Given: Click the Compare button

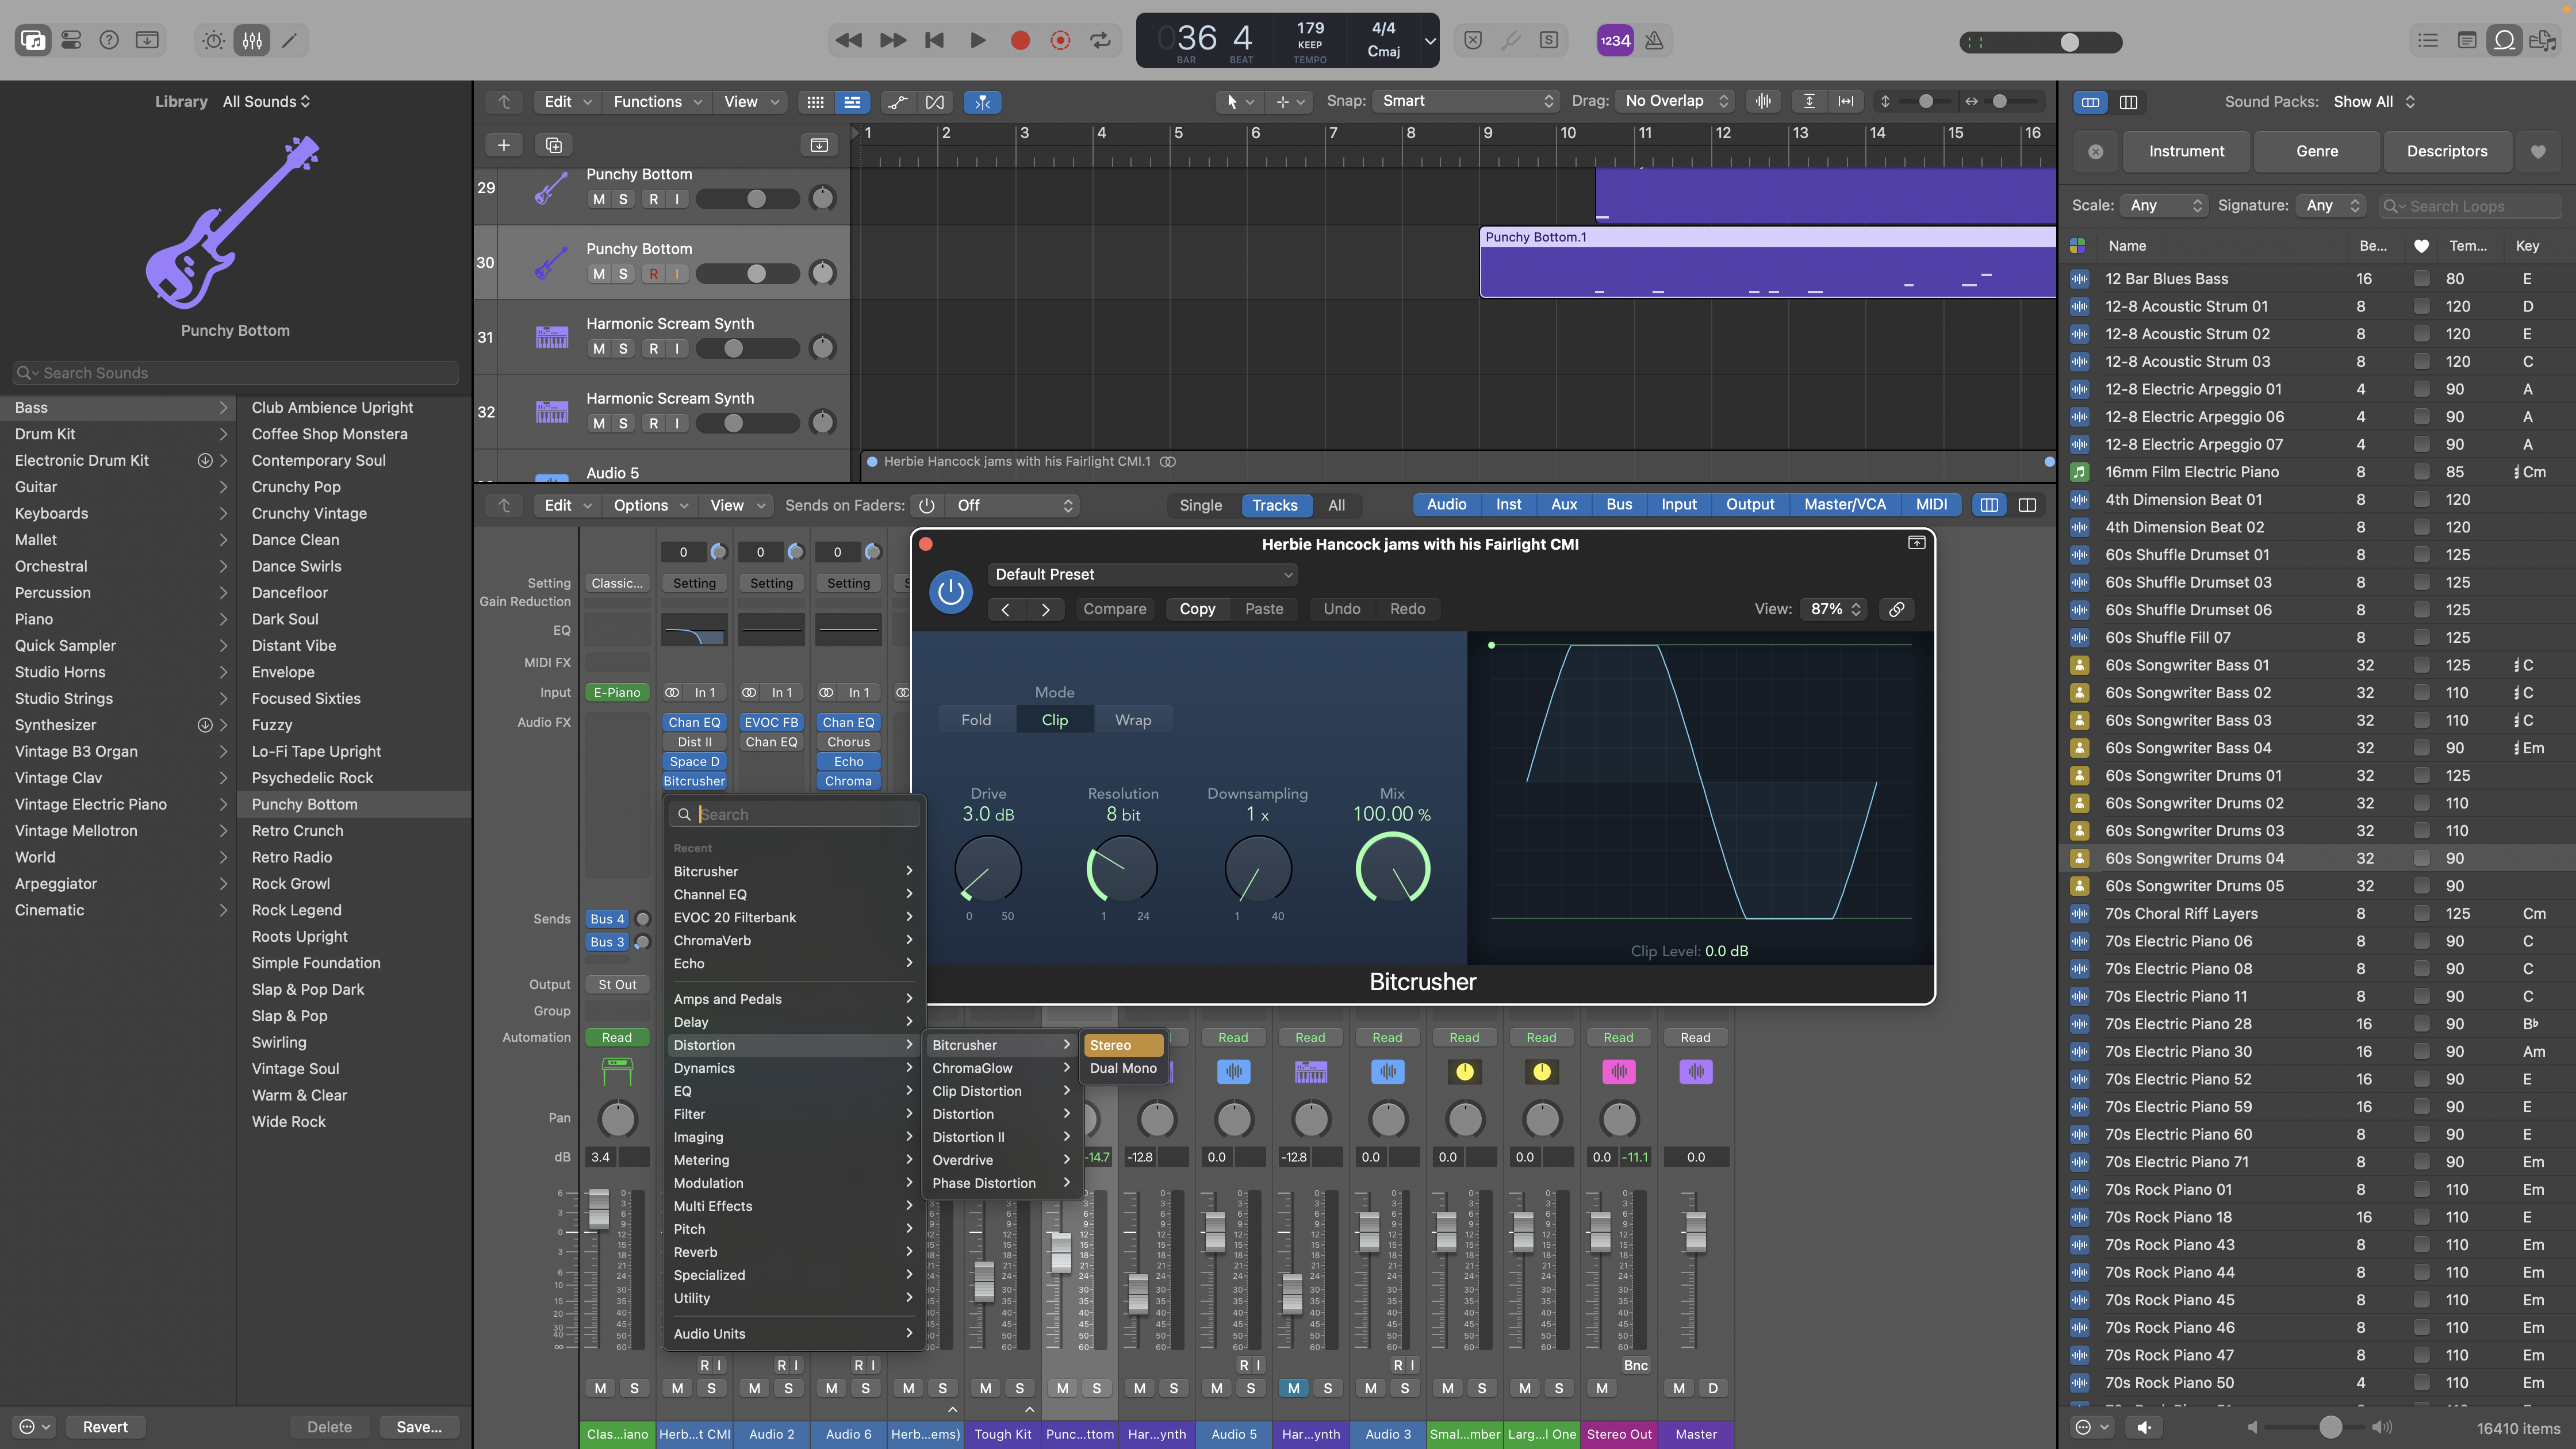Looking at the screenshot, I should click(1114, 609).
